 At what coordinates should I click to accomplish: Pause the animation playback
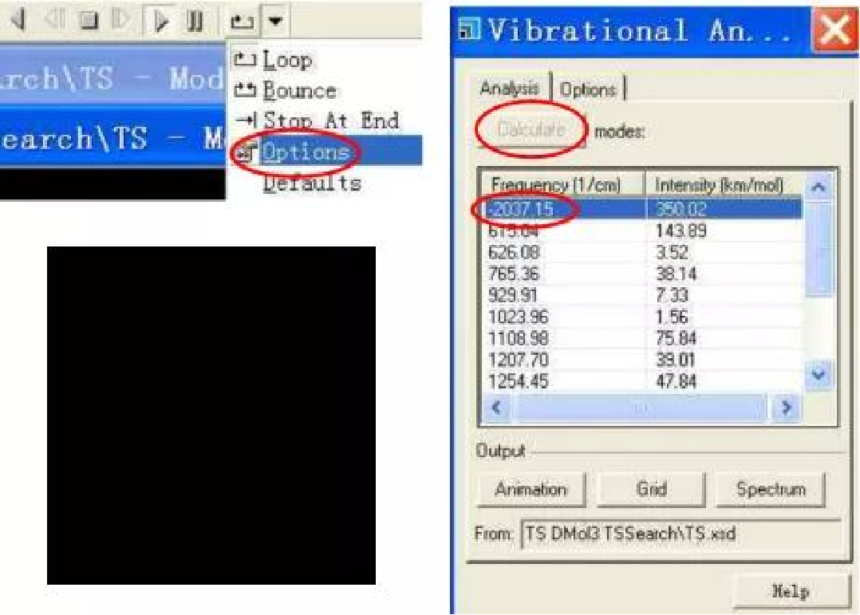(195, 21)
